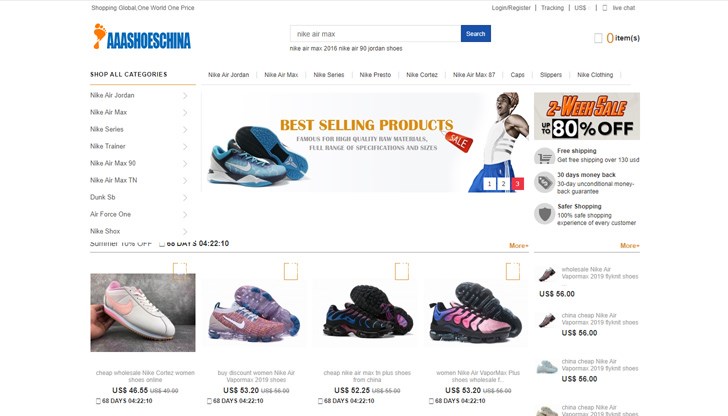This screenshot has height=416, width=728.
Task: Click the 2-Week Sale 80% OFF banner
Action: click(x=587, y=116)
